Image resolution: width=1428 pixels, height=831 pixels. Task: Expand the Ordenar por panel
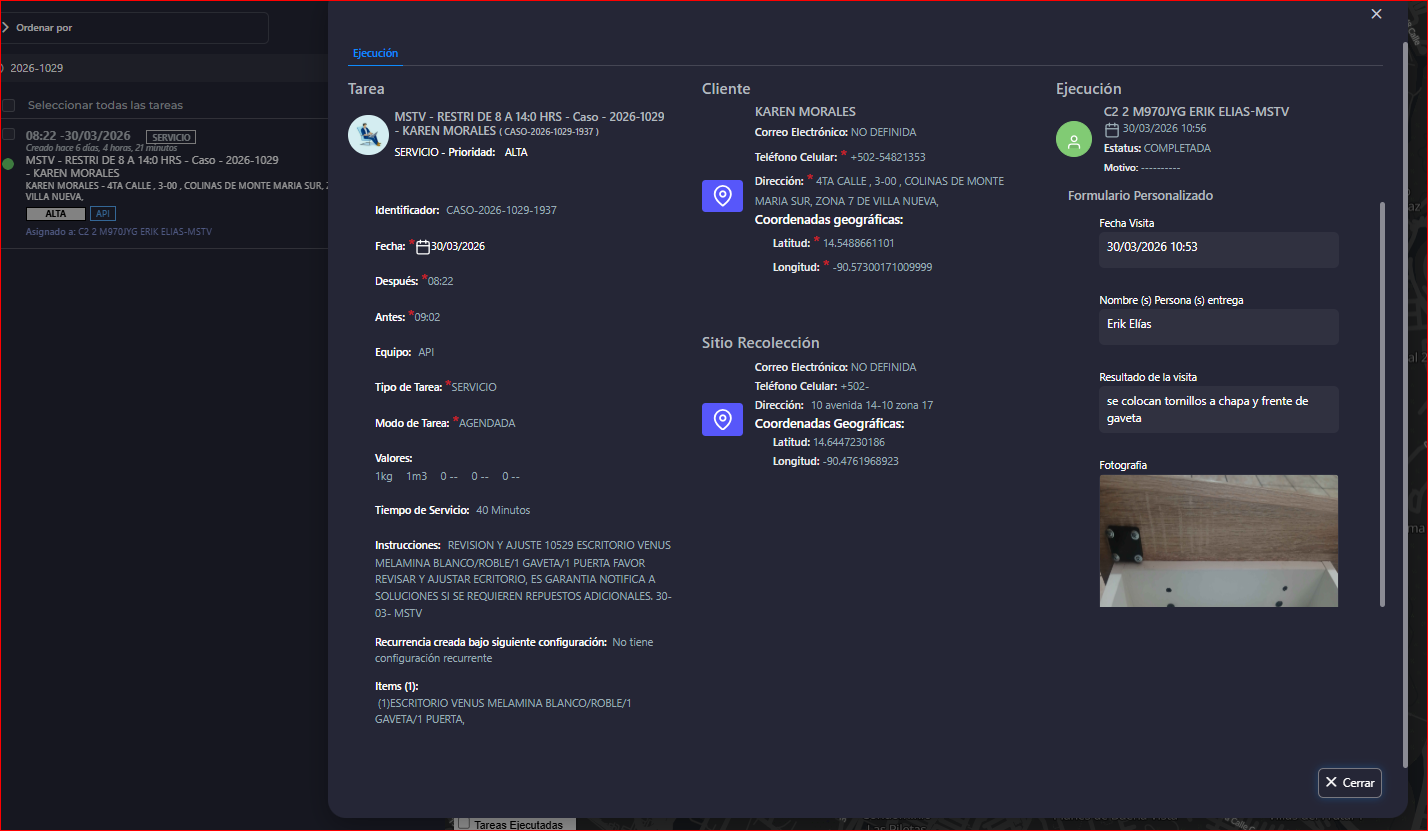click(x=6, y=28)
